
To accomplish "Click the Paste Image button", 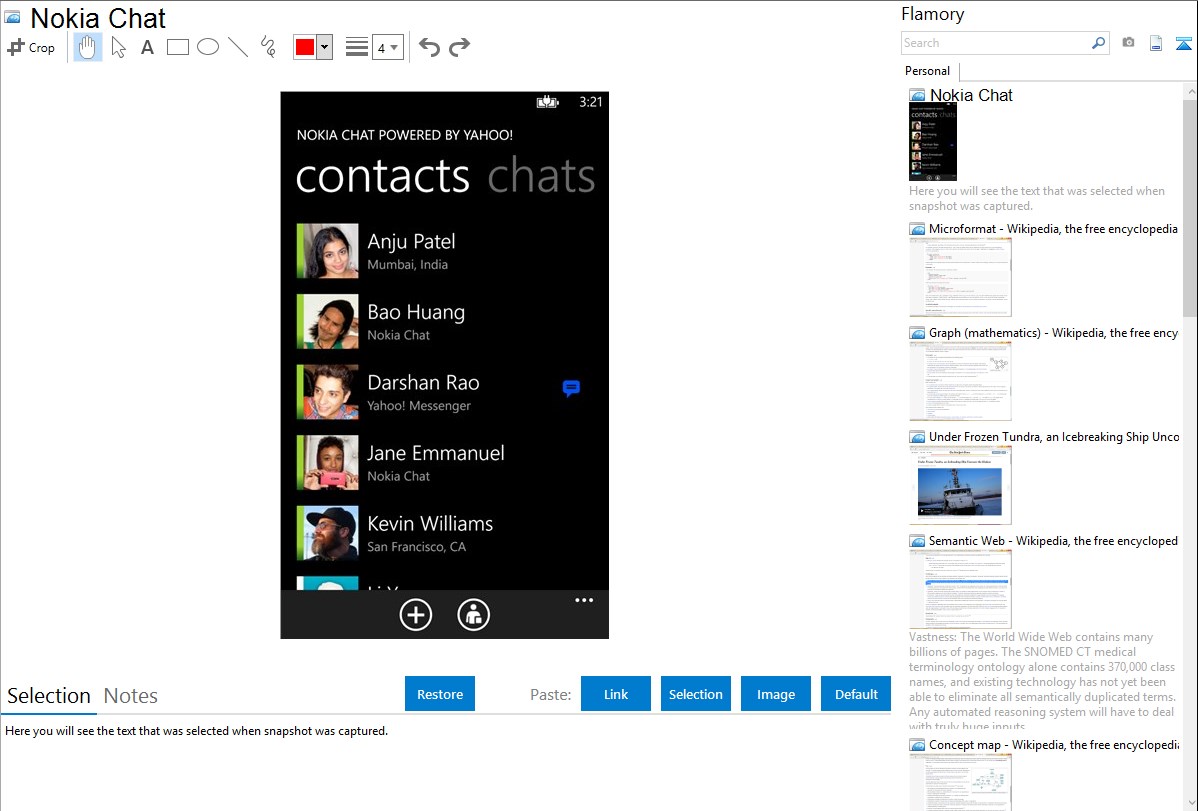I will [x=775, y=694].
